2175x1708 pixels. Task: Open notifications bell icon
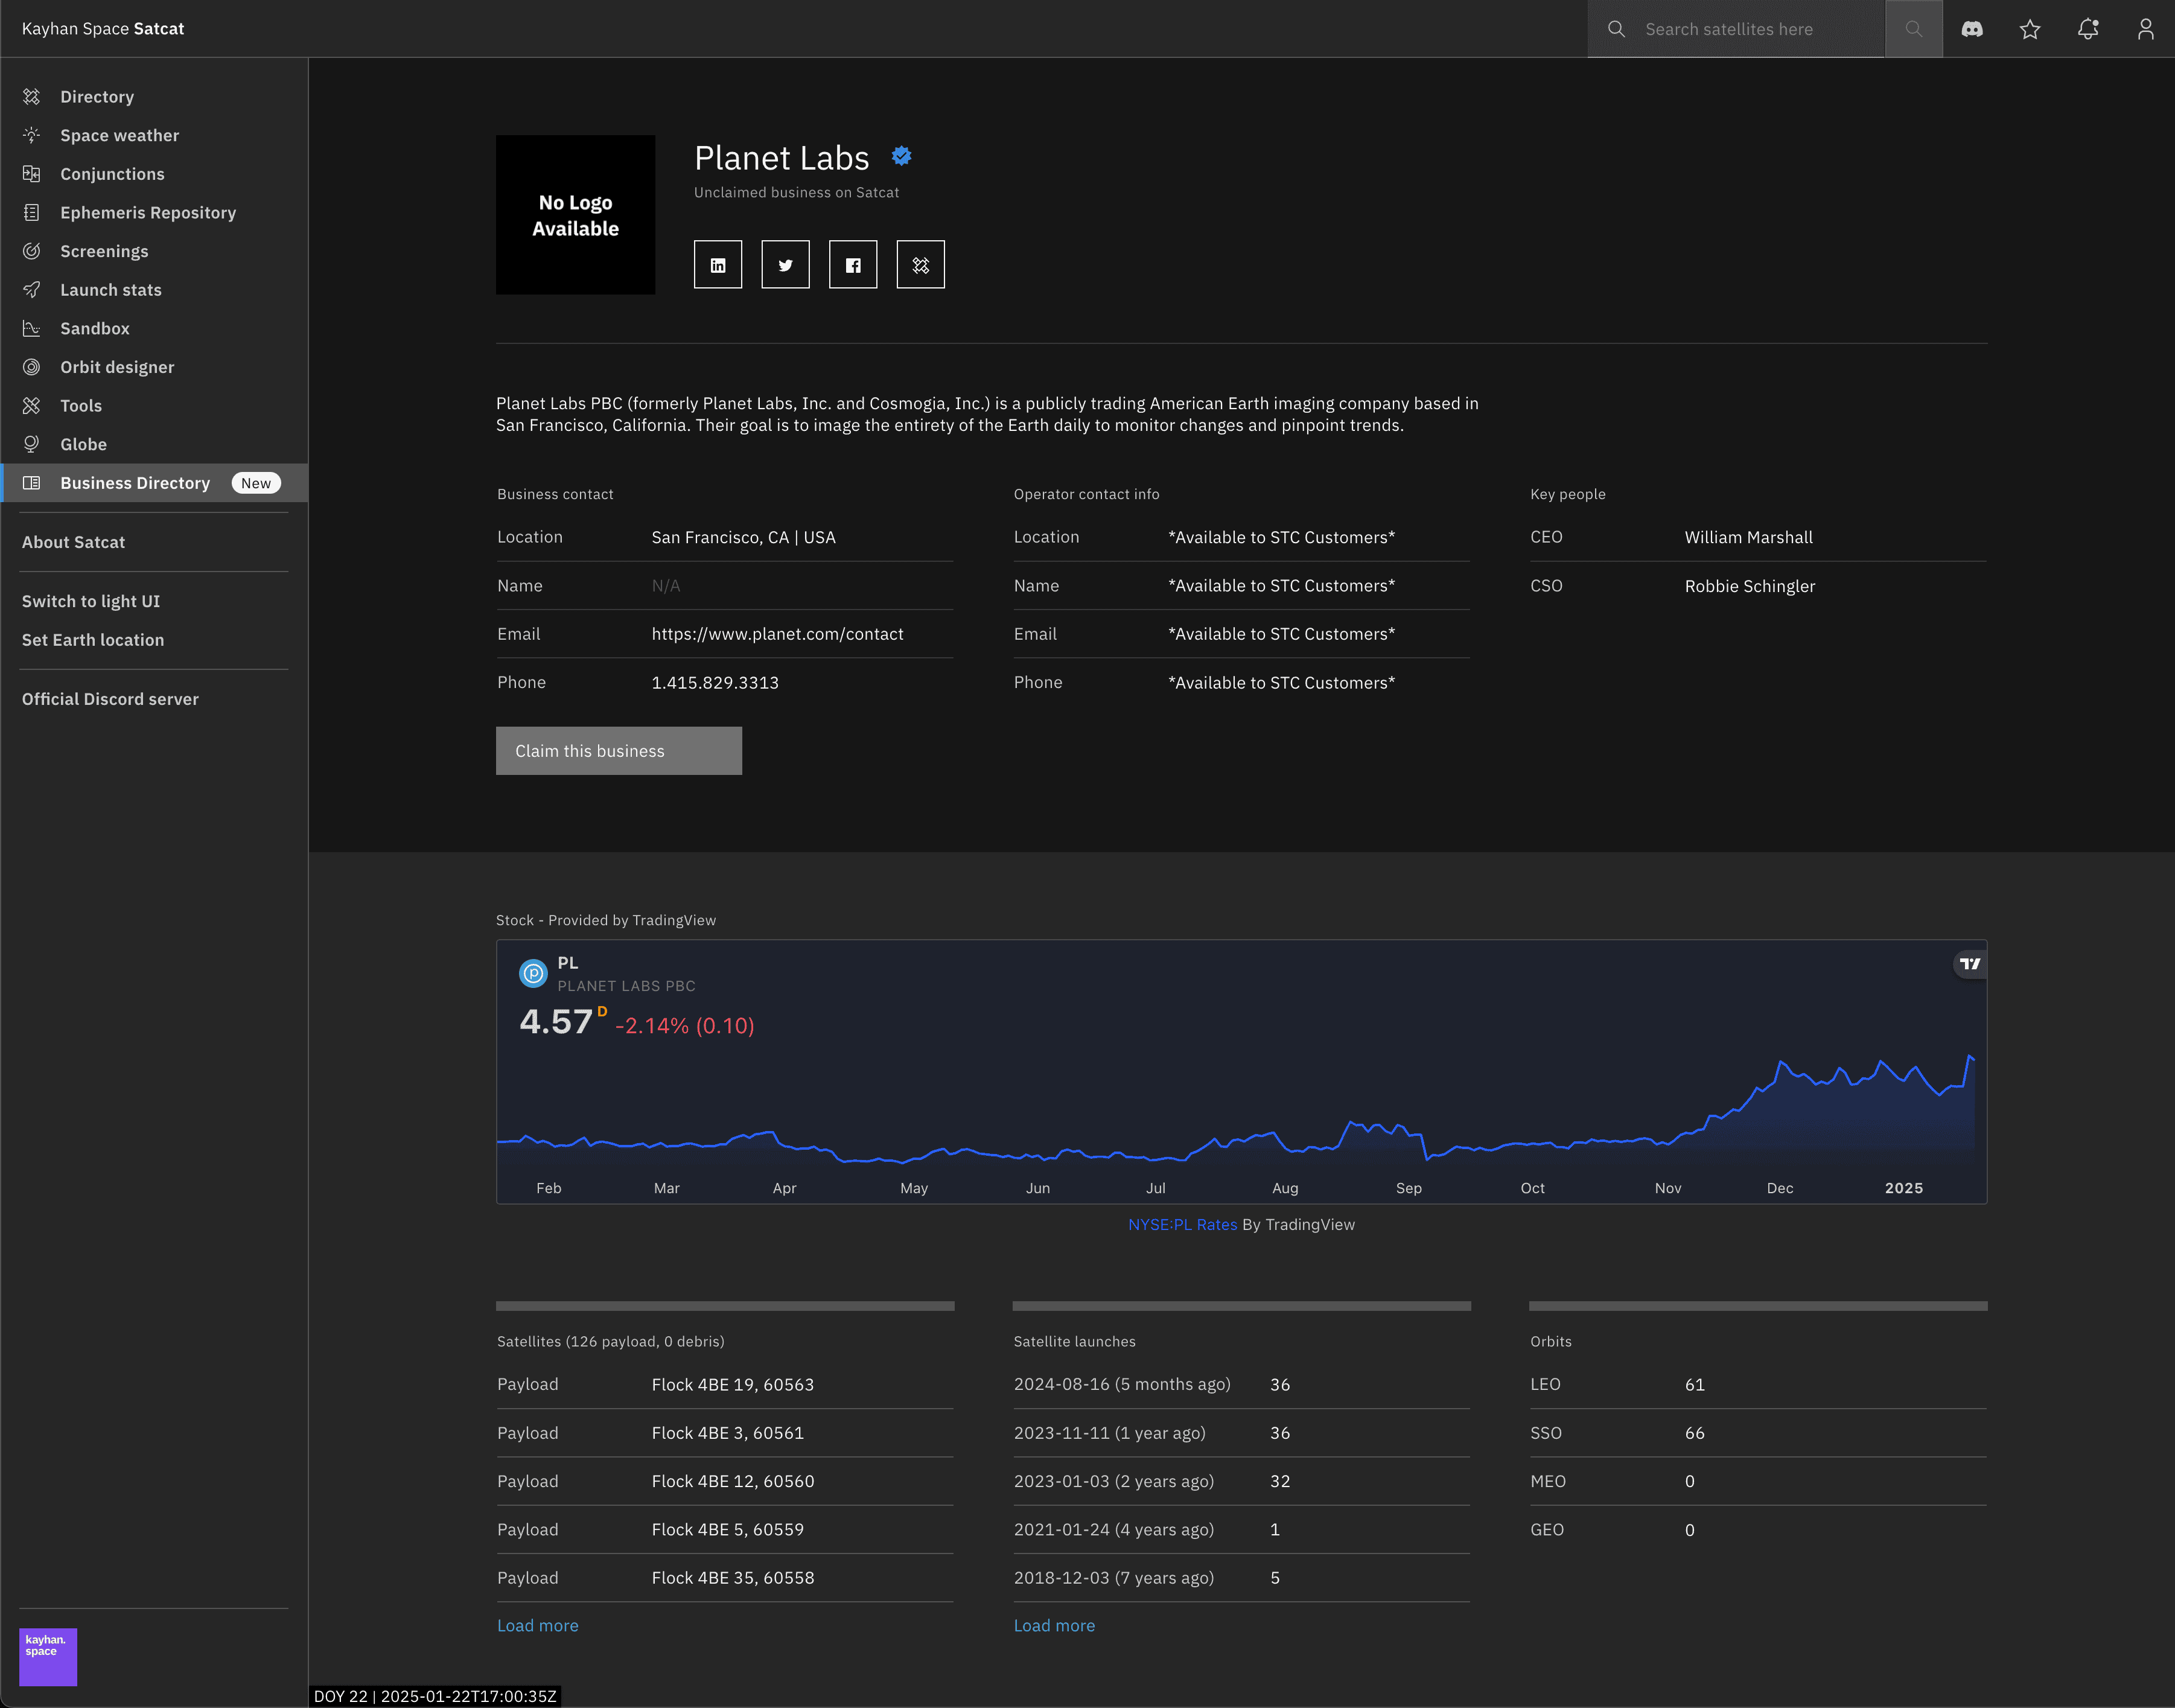coord(2088,29)
